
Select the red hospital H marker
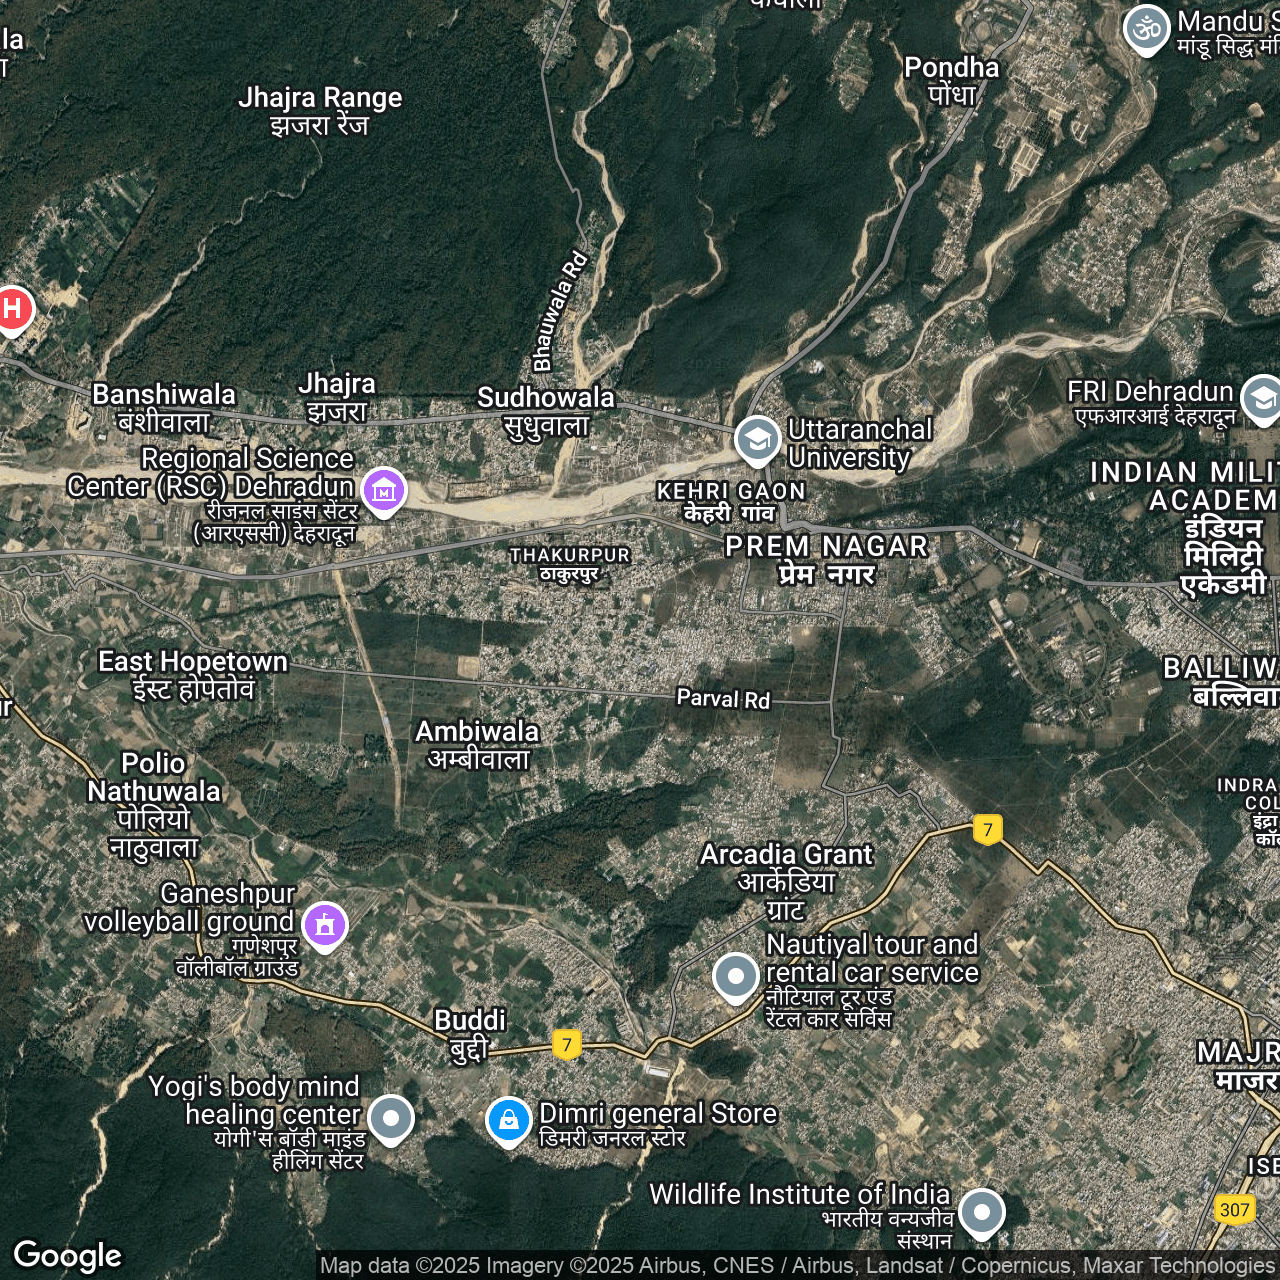12,309
